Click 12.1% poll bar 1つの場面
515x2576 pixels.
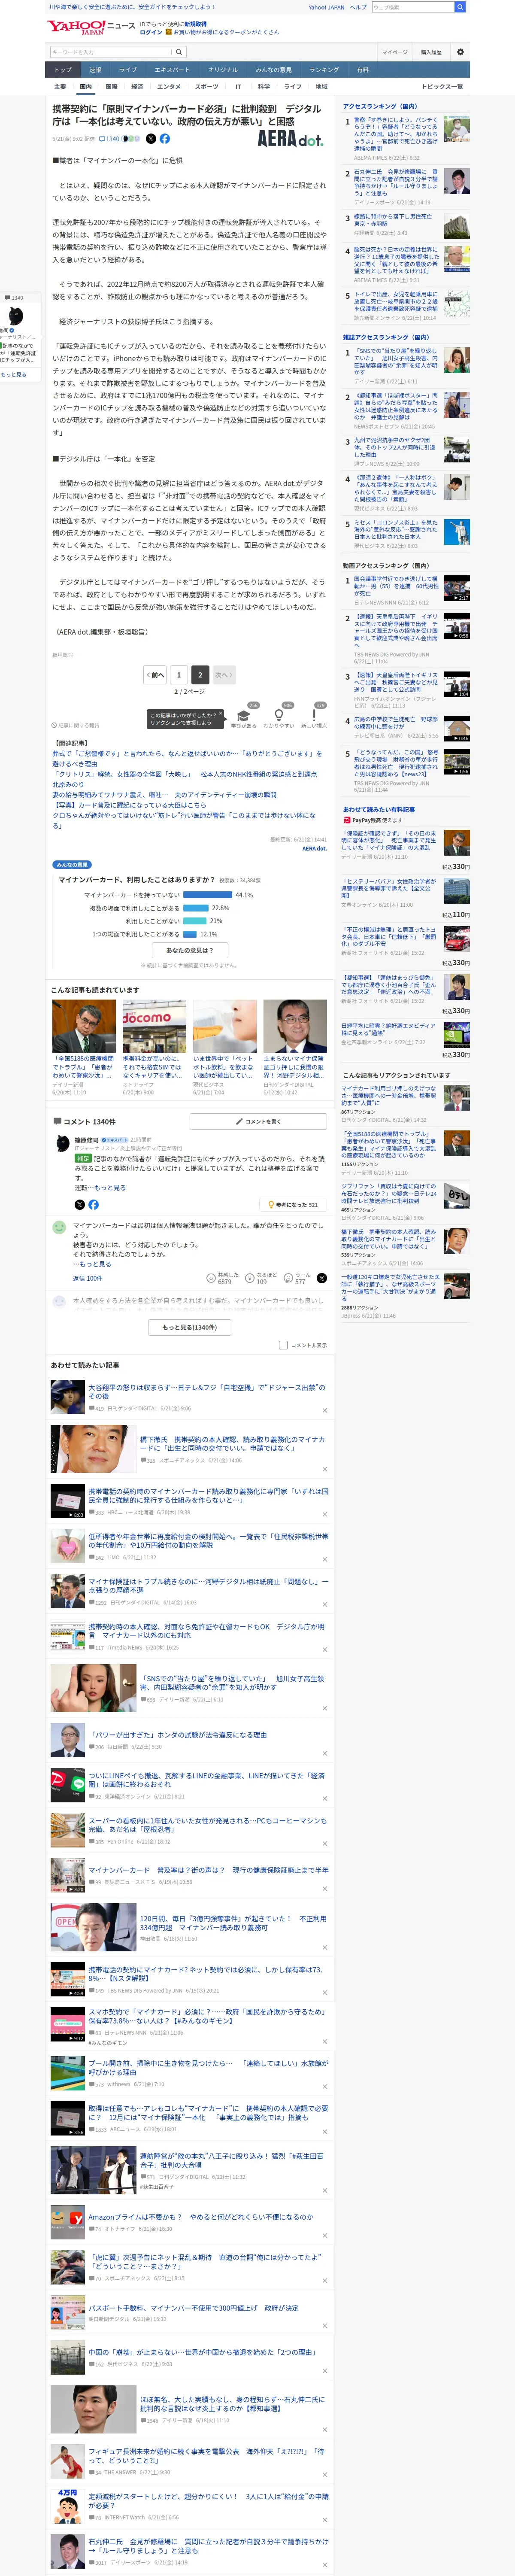click(190, 934)
